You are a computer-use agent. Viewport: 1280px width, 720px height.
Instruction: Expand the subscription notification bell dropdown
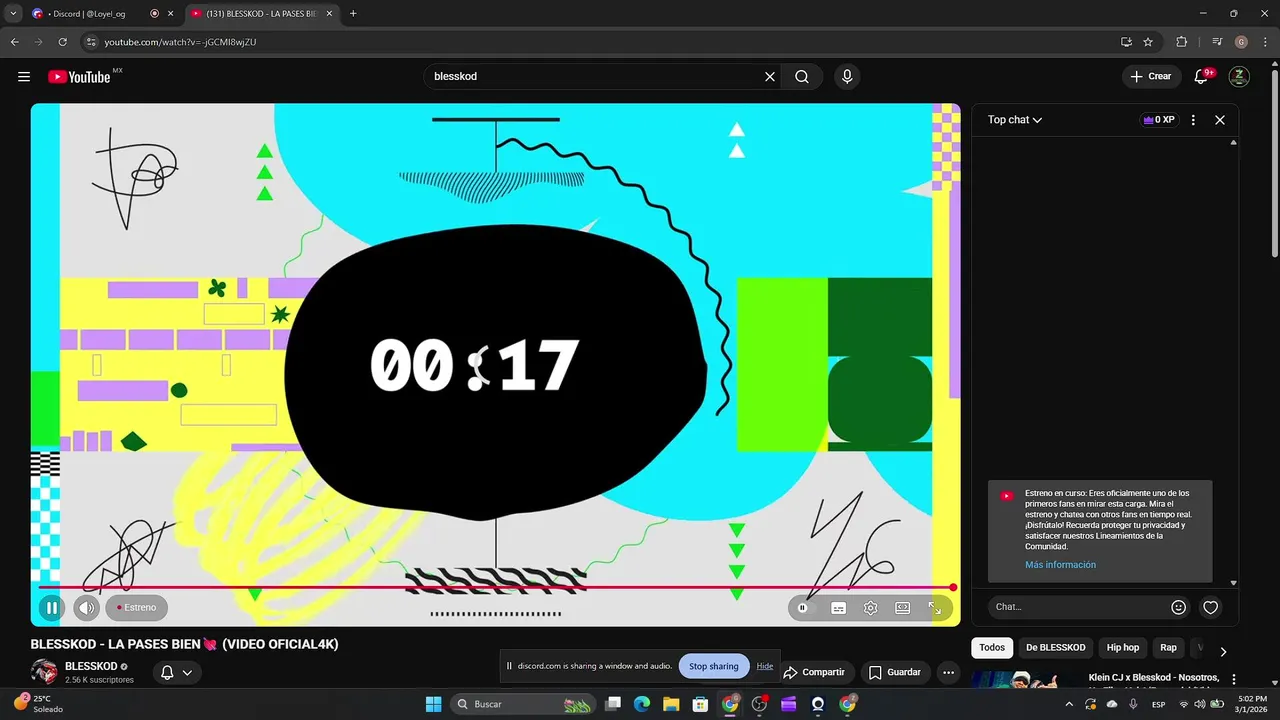pos(177,673)
